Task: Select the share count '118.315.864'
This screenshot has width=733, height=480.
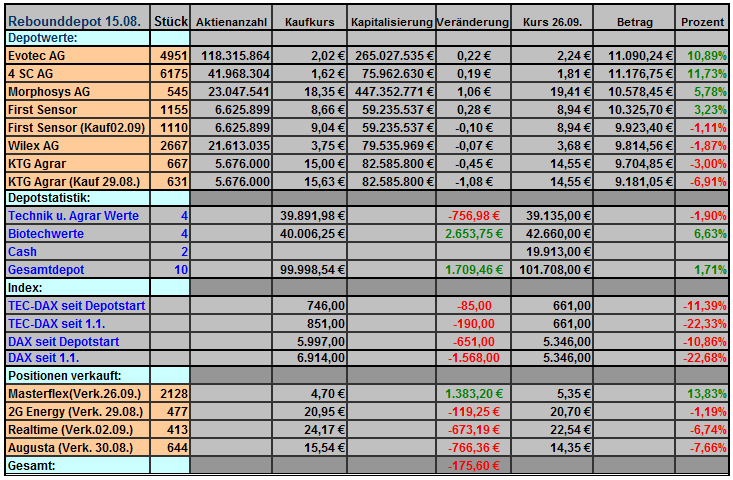Action: pos(236,56)
